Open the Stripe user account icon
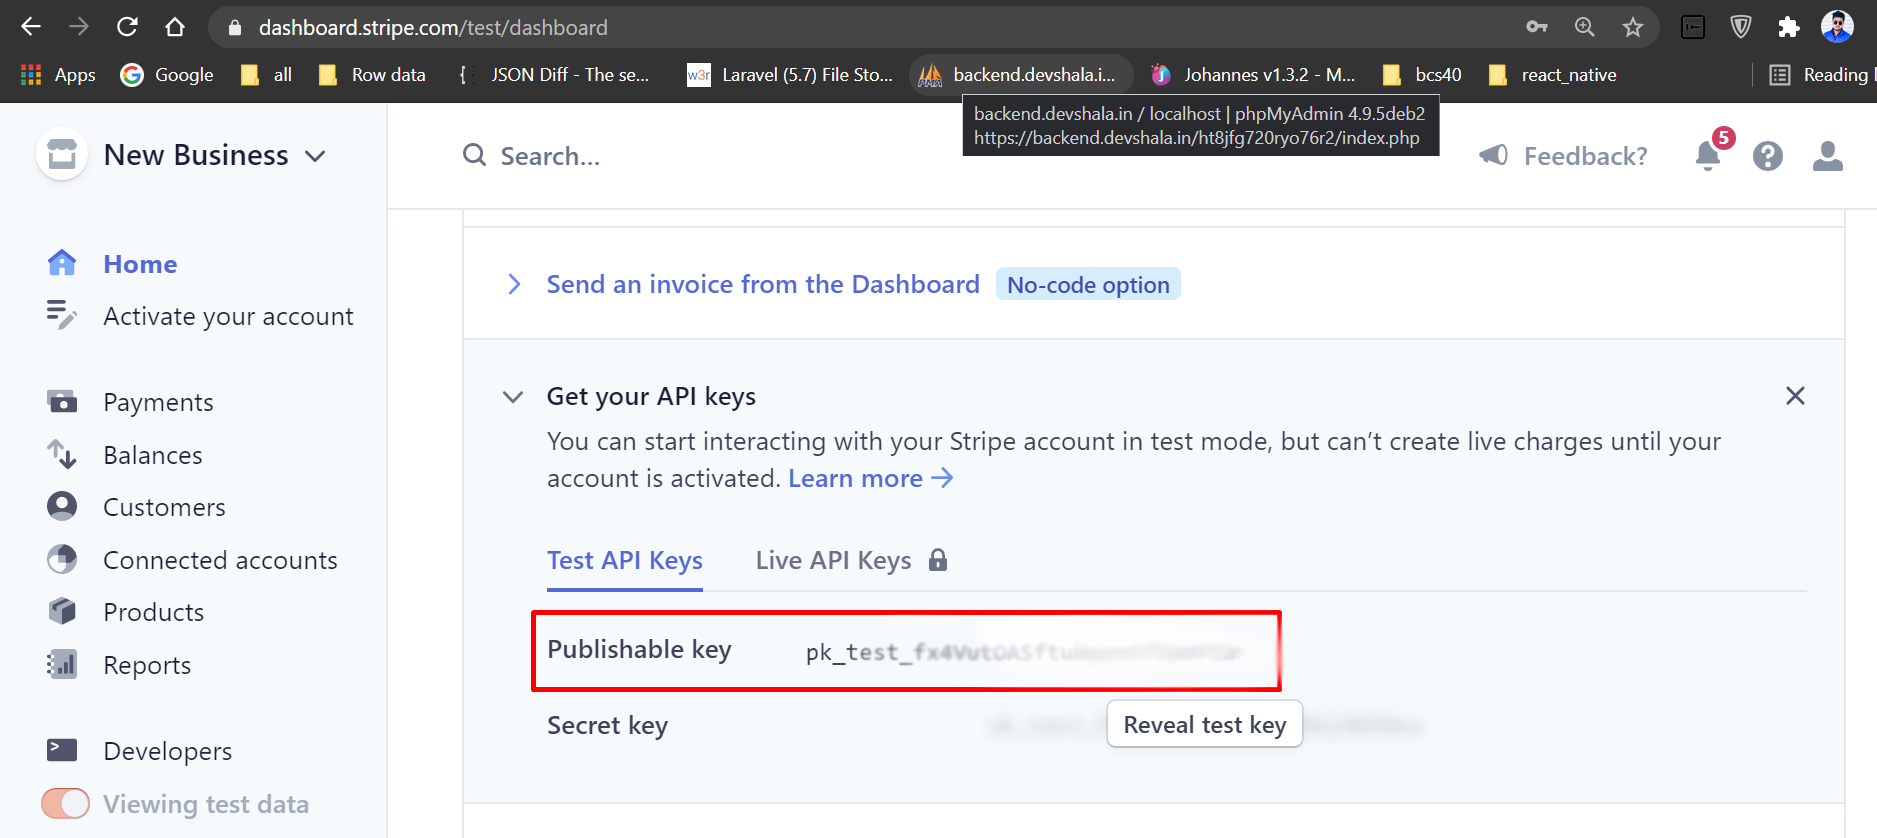1877x838 pixels. (1828, 156)
